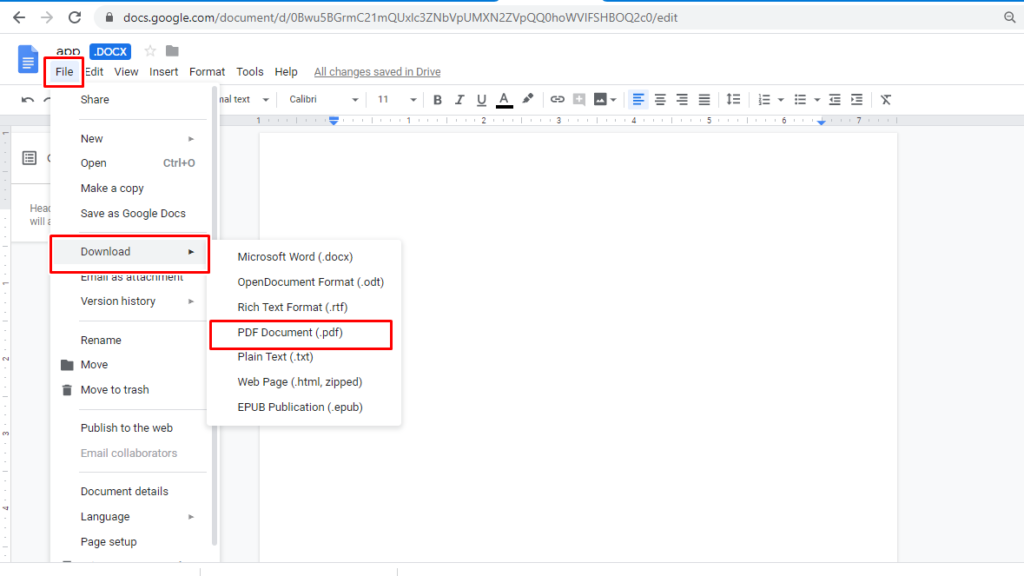Viewport: 1024px width, 576px height.
Task: Increase the indent
Action: pos(857,99)
